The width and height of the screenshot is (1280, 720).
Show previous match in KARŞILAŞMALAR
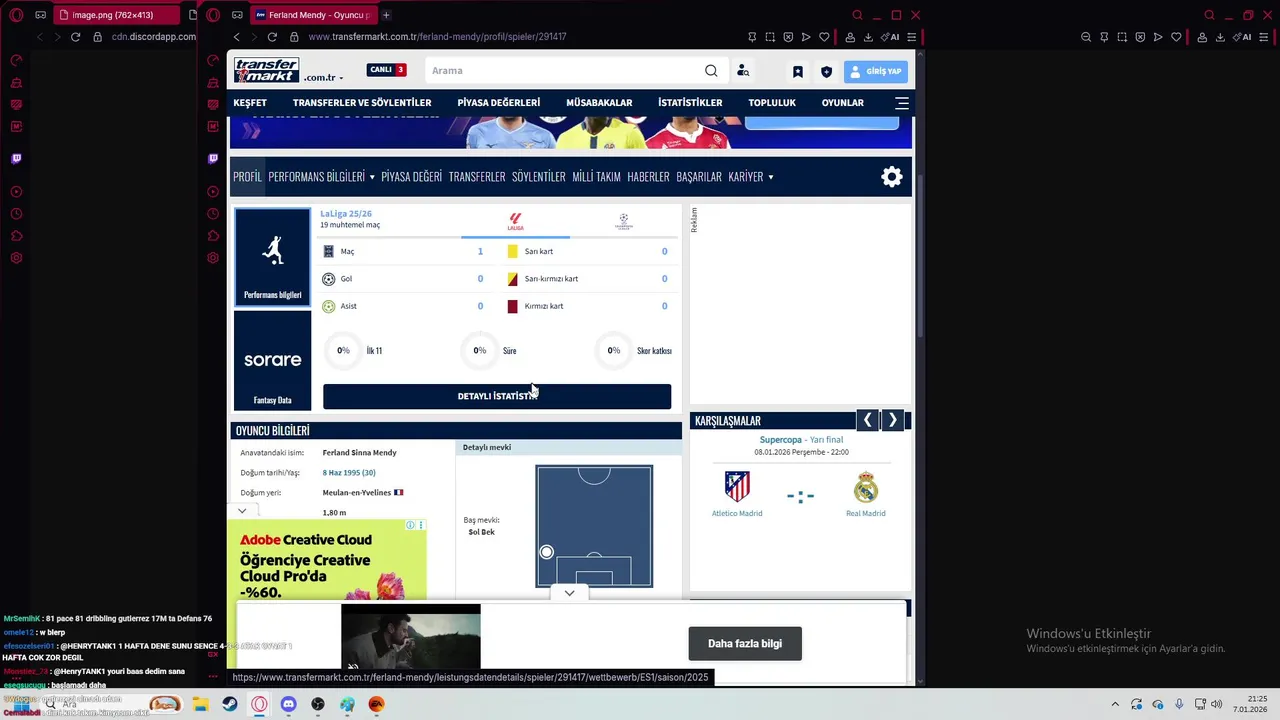(867, 421)
